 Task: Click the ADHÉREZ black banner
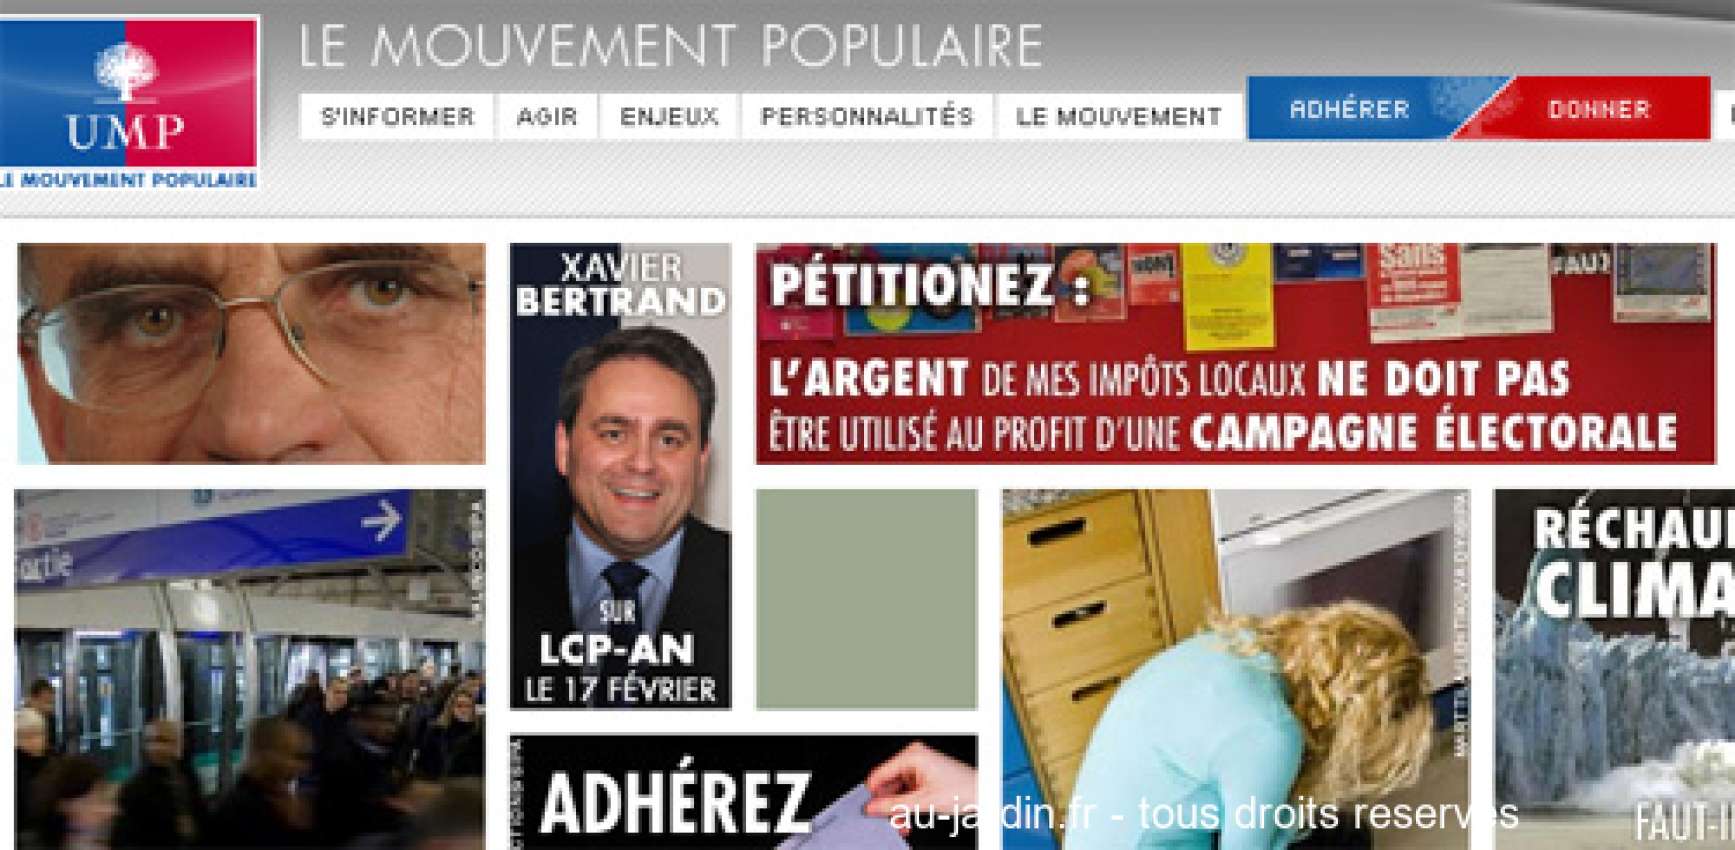click(x=743, y=792)
